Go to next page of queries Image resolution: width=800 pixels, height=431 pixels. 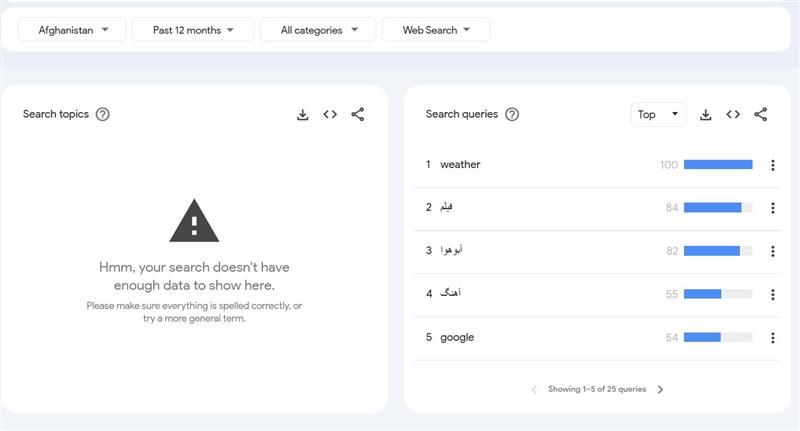click(661, 389)
